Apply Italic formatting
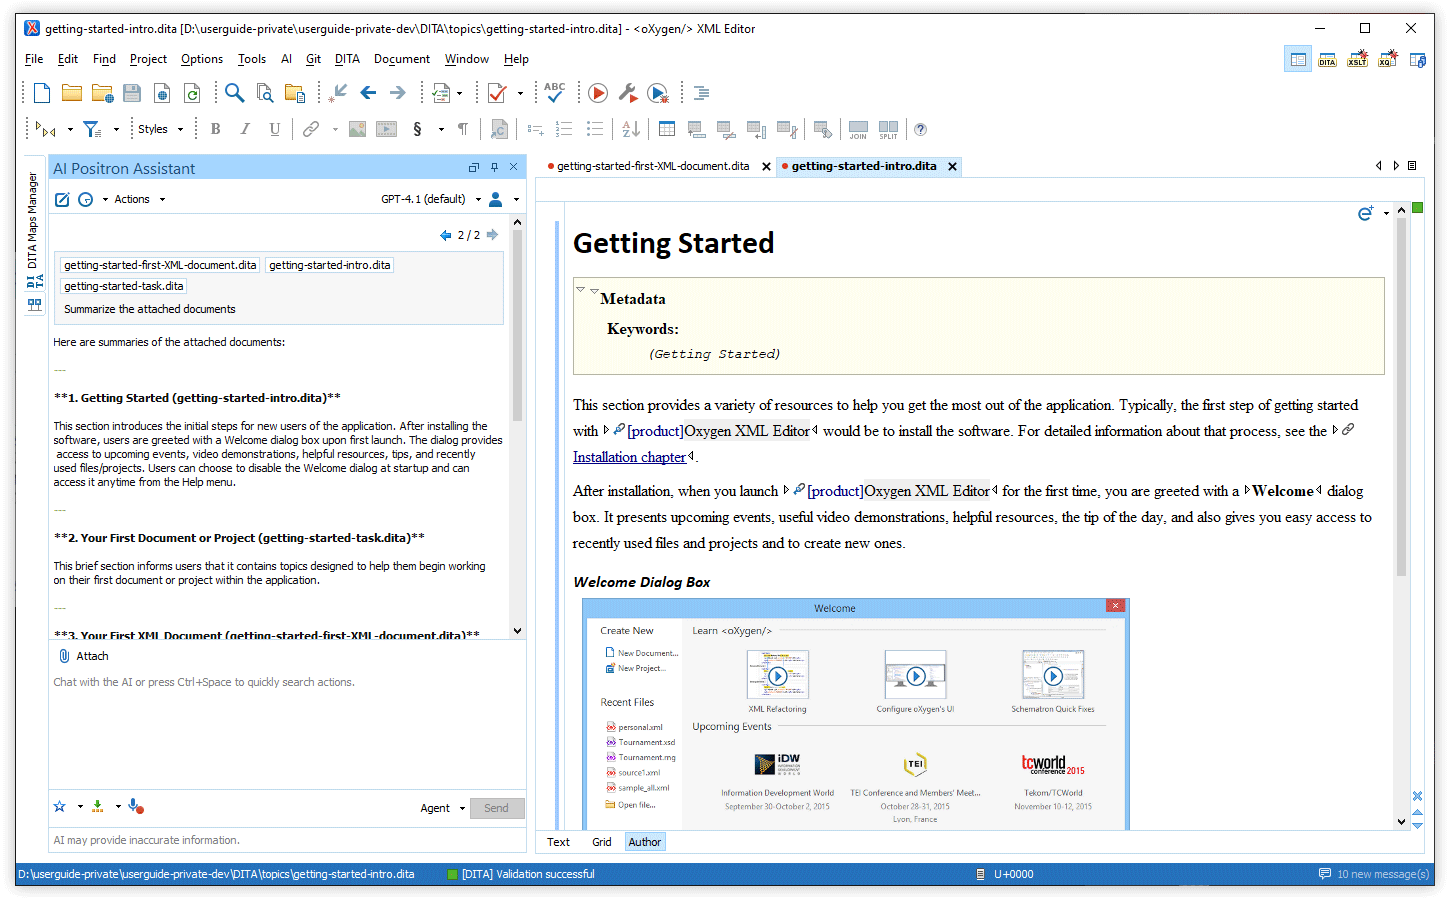Viewport: 1450px width, 900px height. tap(245, 129)
